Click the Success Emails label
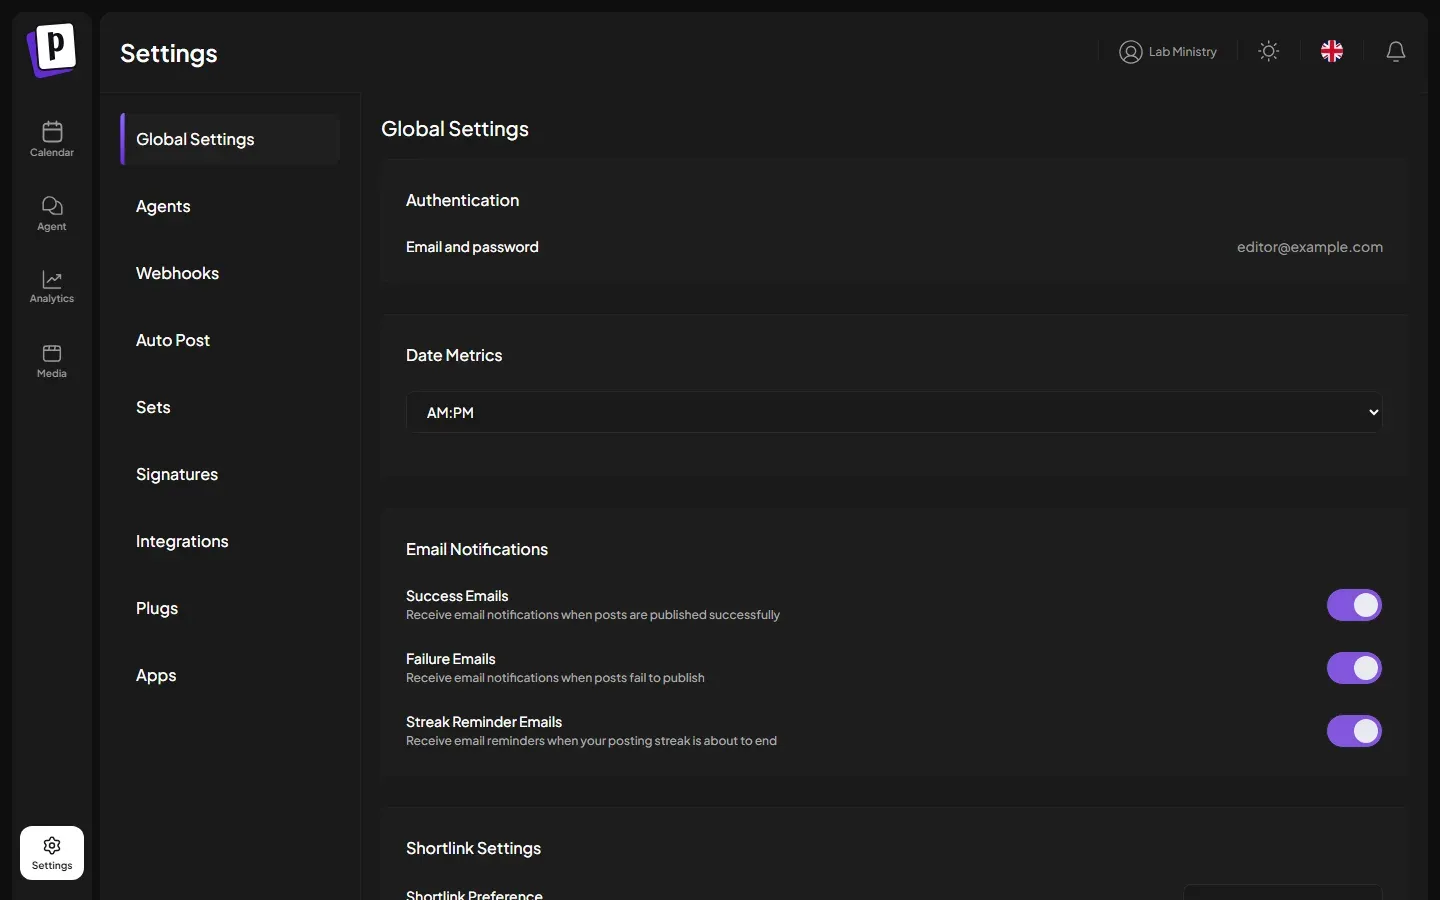1440x900 pixels. tap(457, 596)
